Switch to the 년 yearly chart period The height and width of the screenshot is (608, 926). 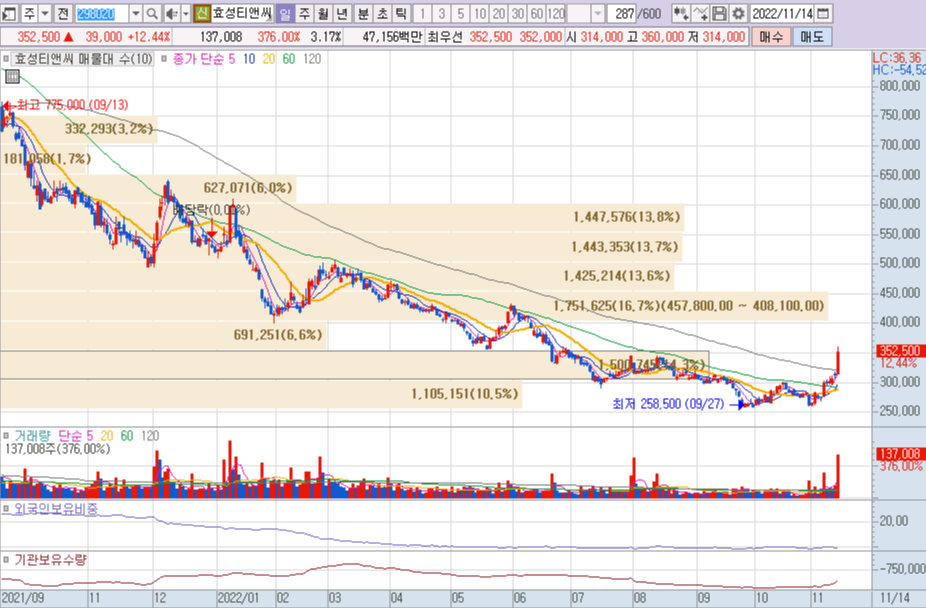(342, 13)
